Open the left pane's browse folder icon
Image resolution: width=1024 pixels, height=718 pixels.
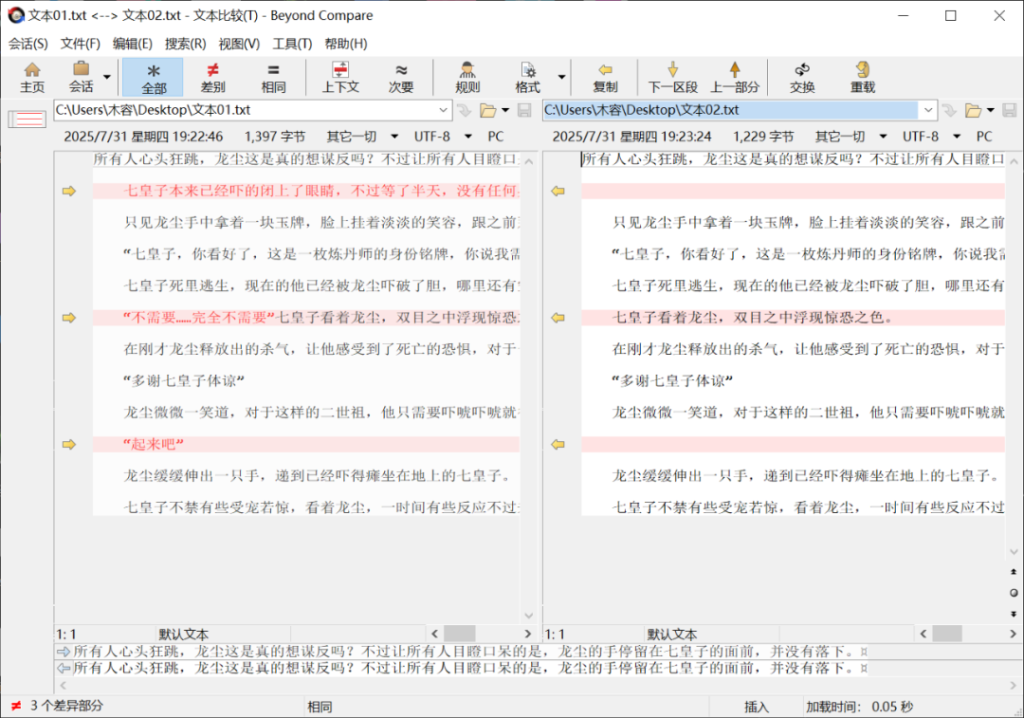[488, 110]
